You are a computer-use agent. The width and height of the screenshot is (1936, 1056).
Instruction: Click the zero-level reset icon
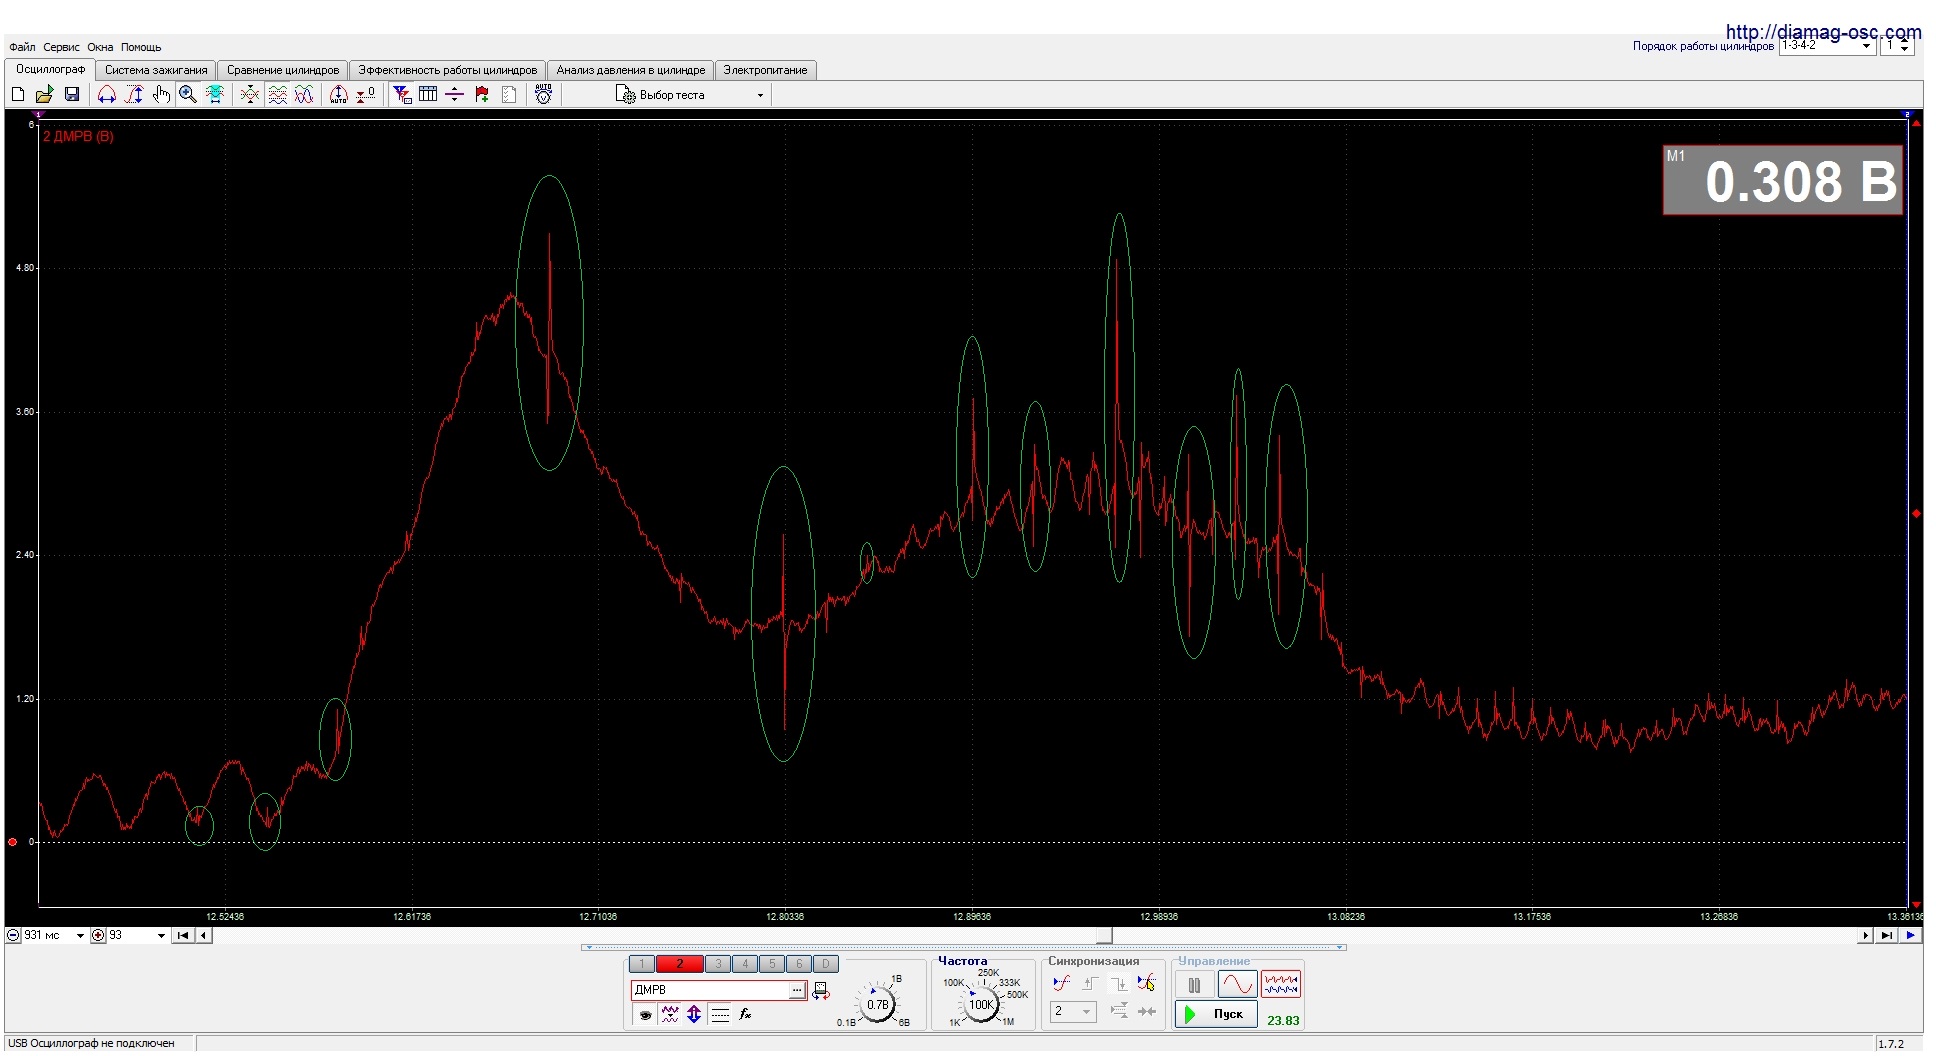pyautogui.click(x=366, y=94)
